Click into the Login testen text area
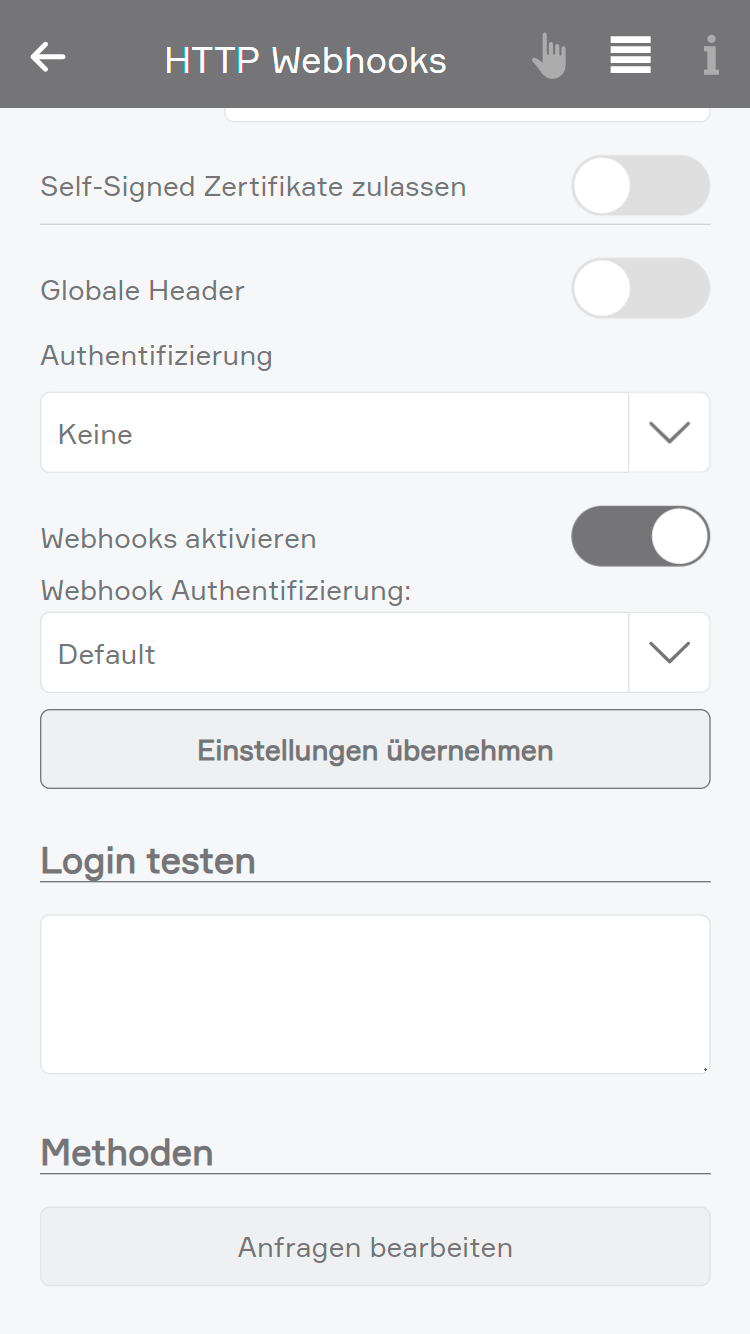This screenshot has width=750, height=1334. (x=375, y=994)
